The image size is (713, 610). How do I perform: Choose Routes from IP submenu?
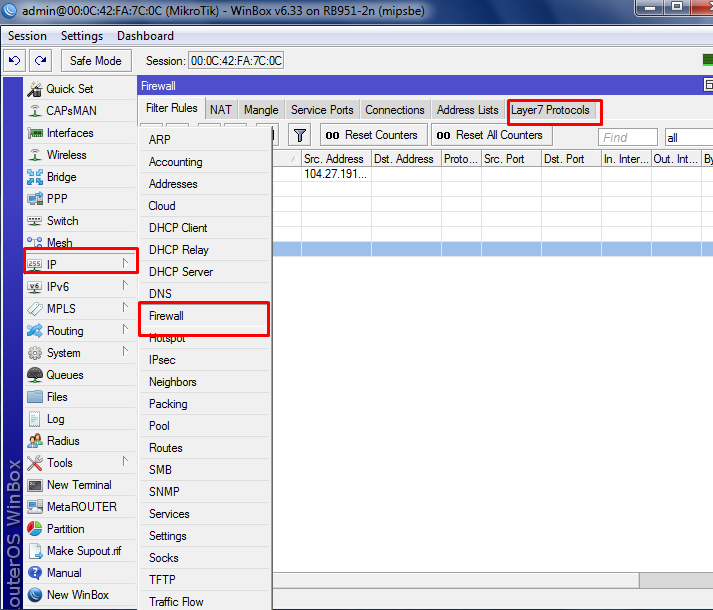pos(205,448)
